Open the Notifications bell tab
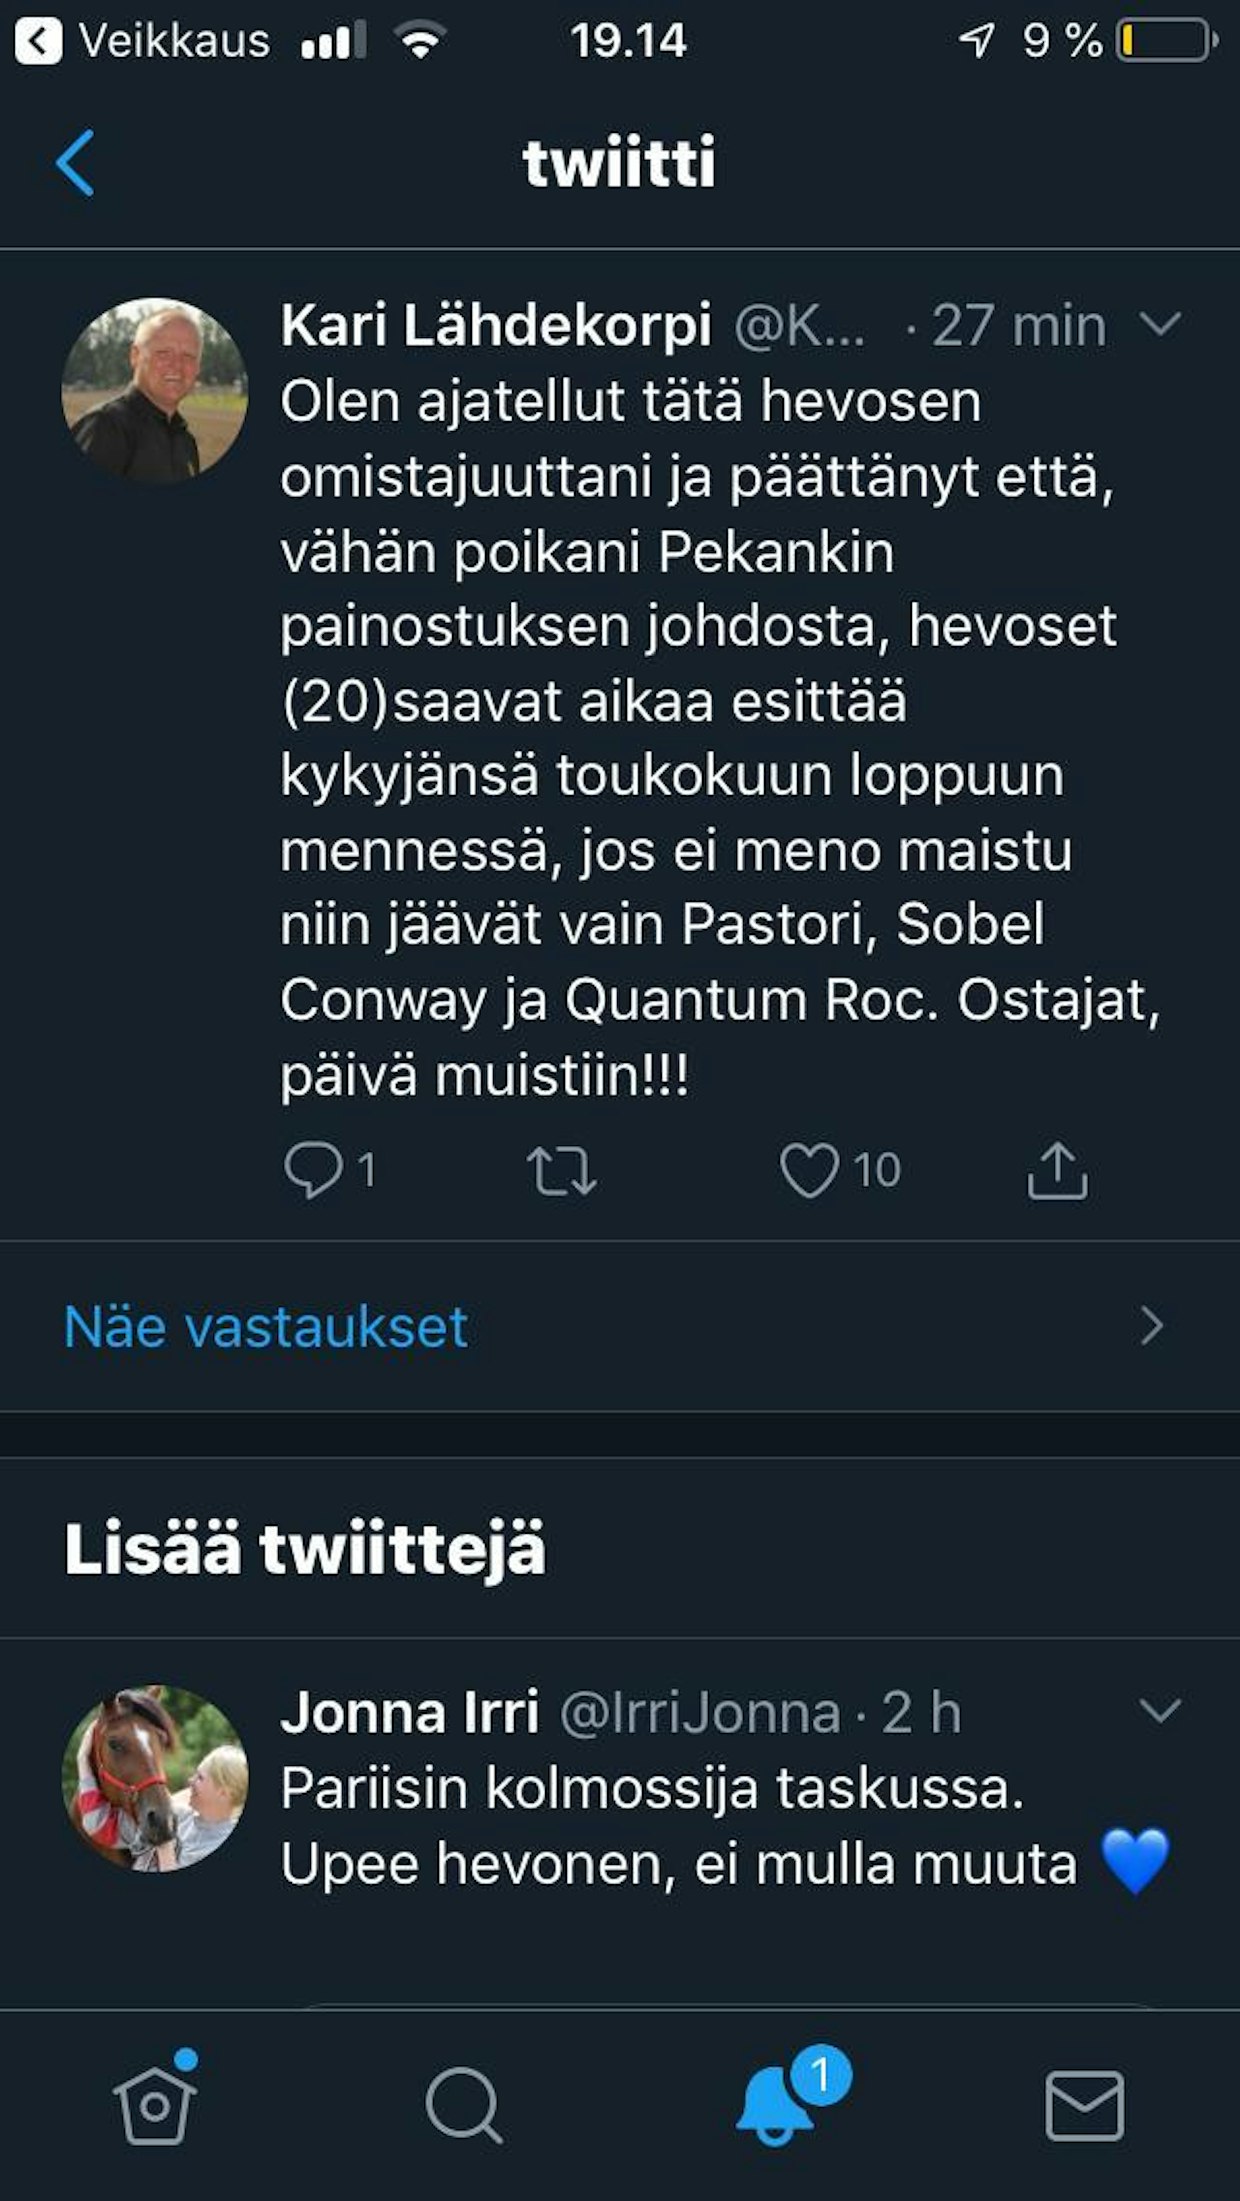The image size is (1240, 2201). pyautogui.click(x=776, y=2102)
